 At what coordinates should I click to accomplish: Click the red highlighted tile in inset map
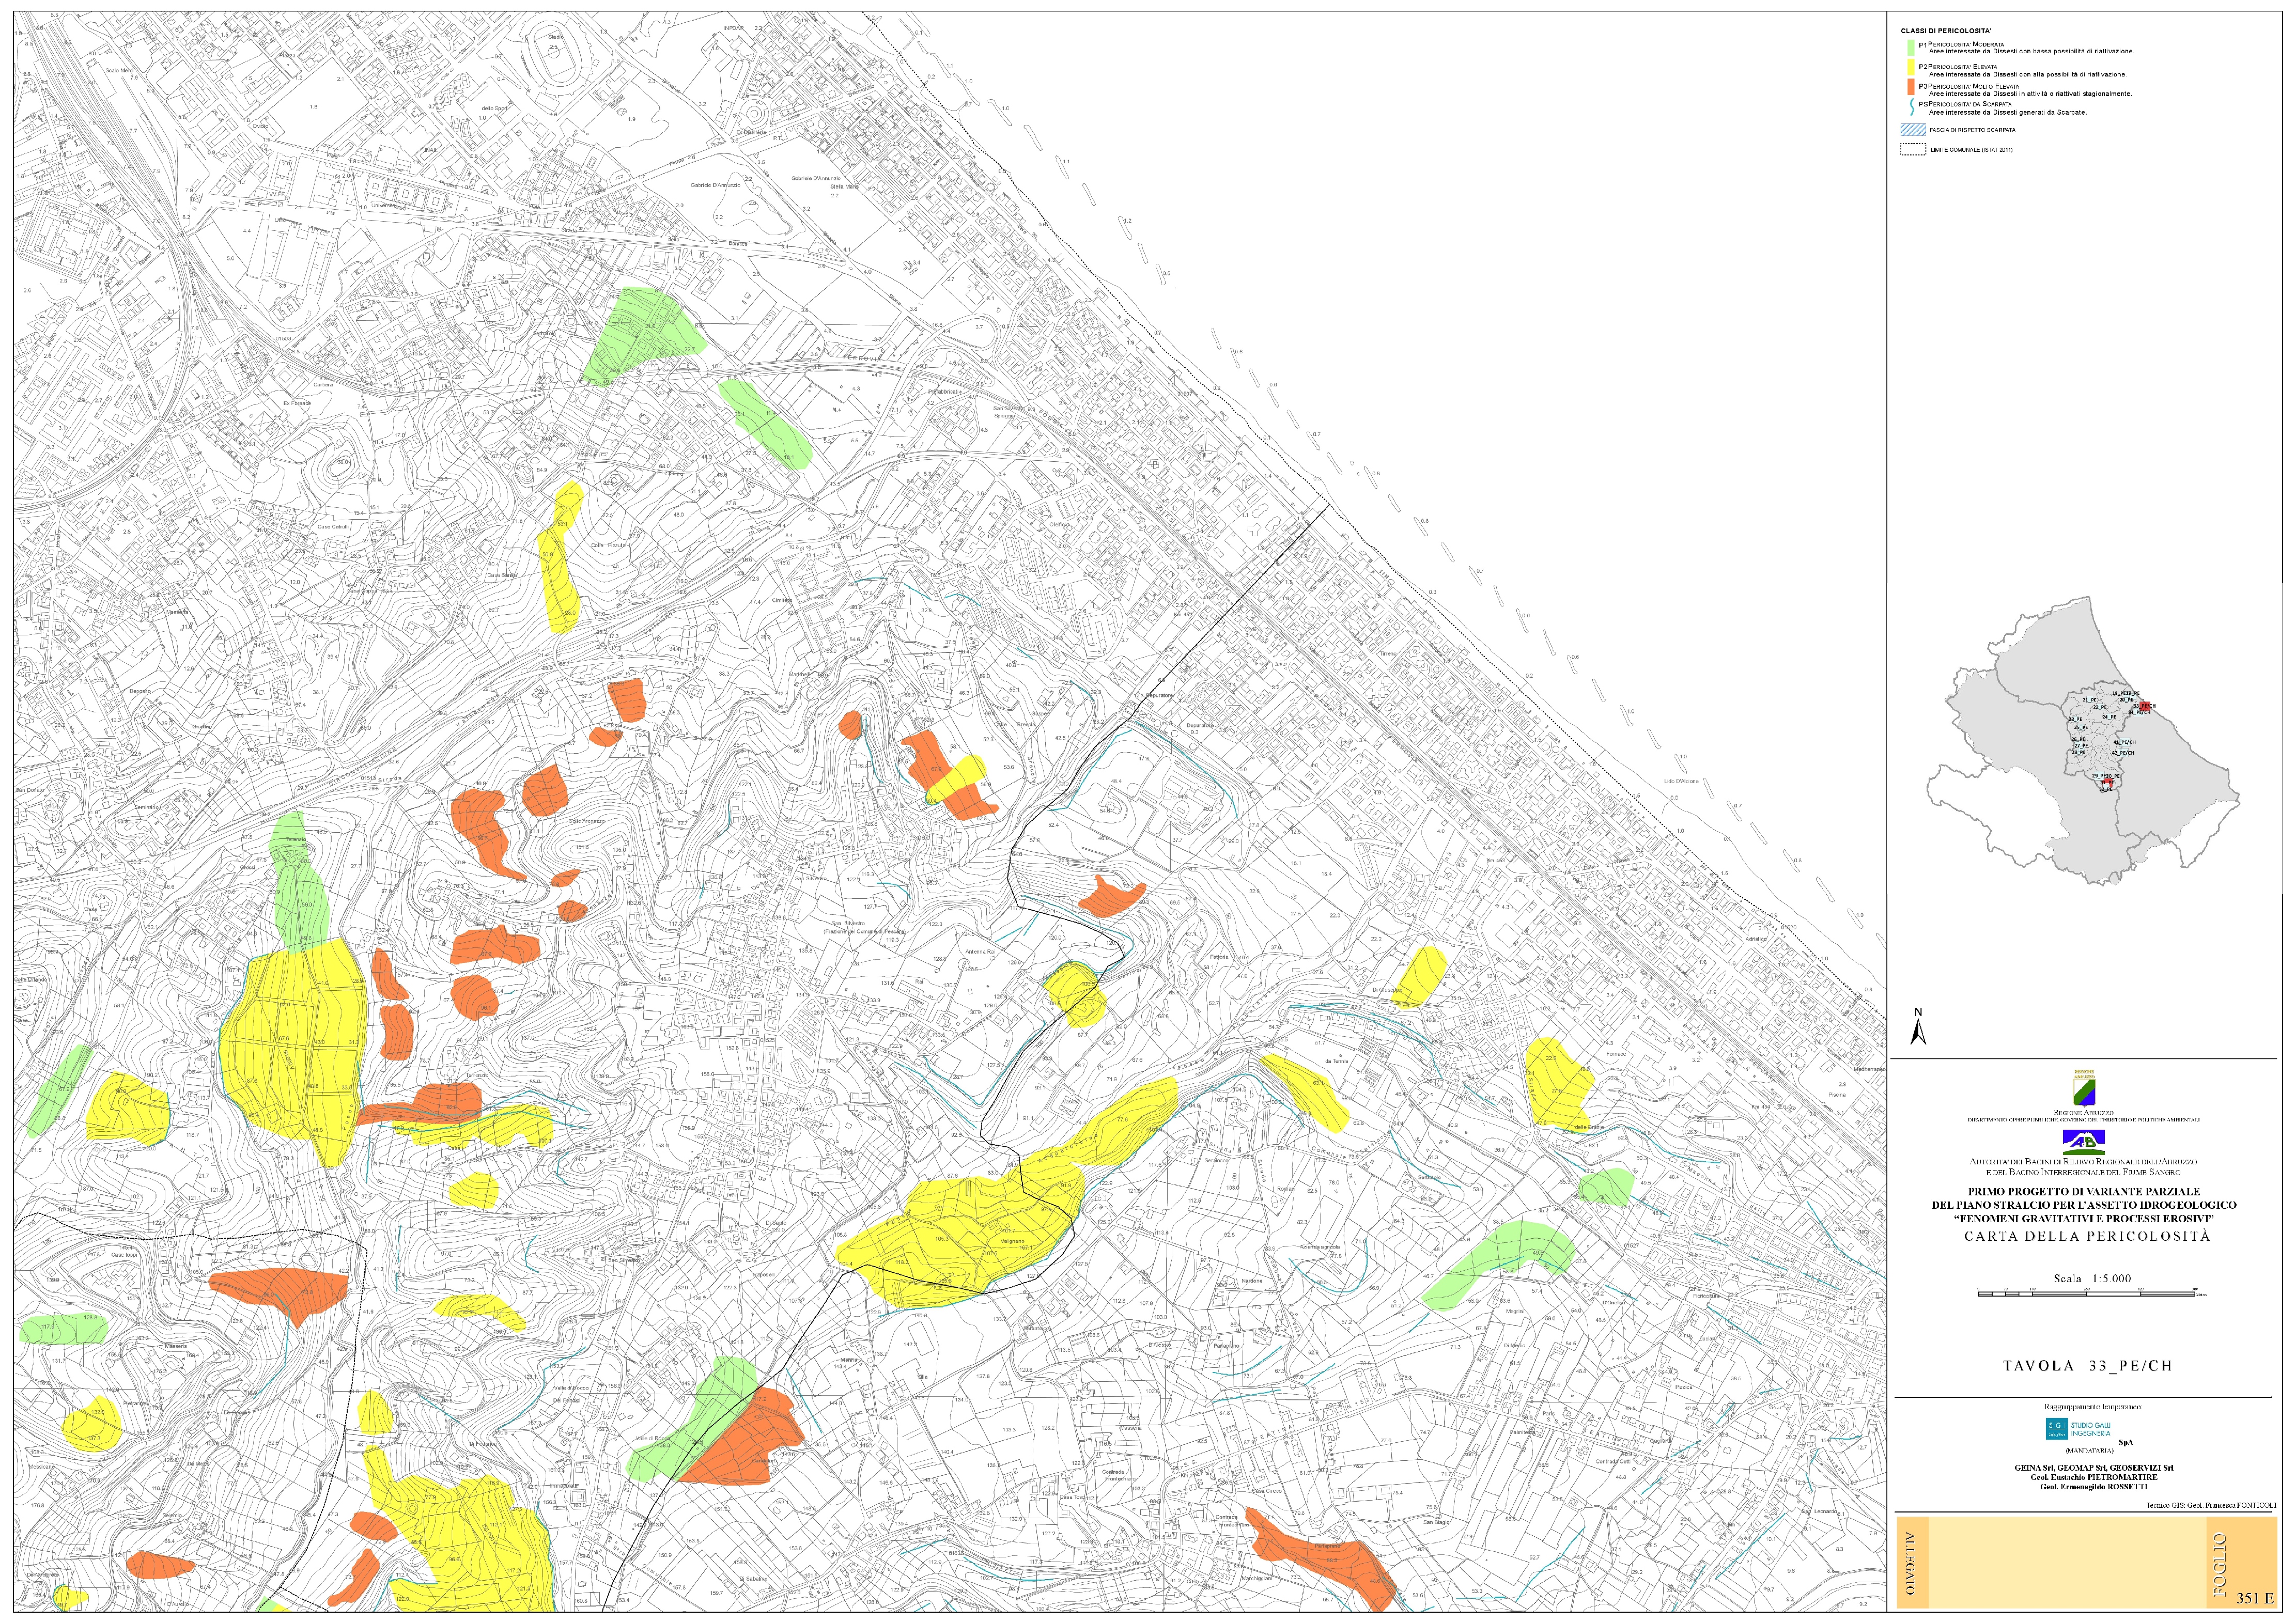click(2144, 707)
